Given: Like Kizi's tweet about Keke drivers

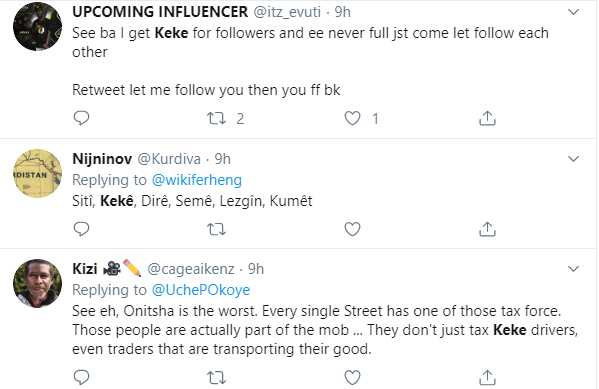Looking at the screenshot, I should pos(352,378).
